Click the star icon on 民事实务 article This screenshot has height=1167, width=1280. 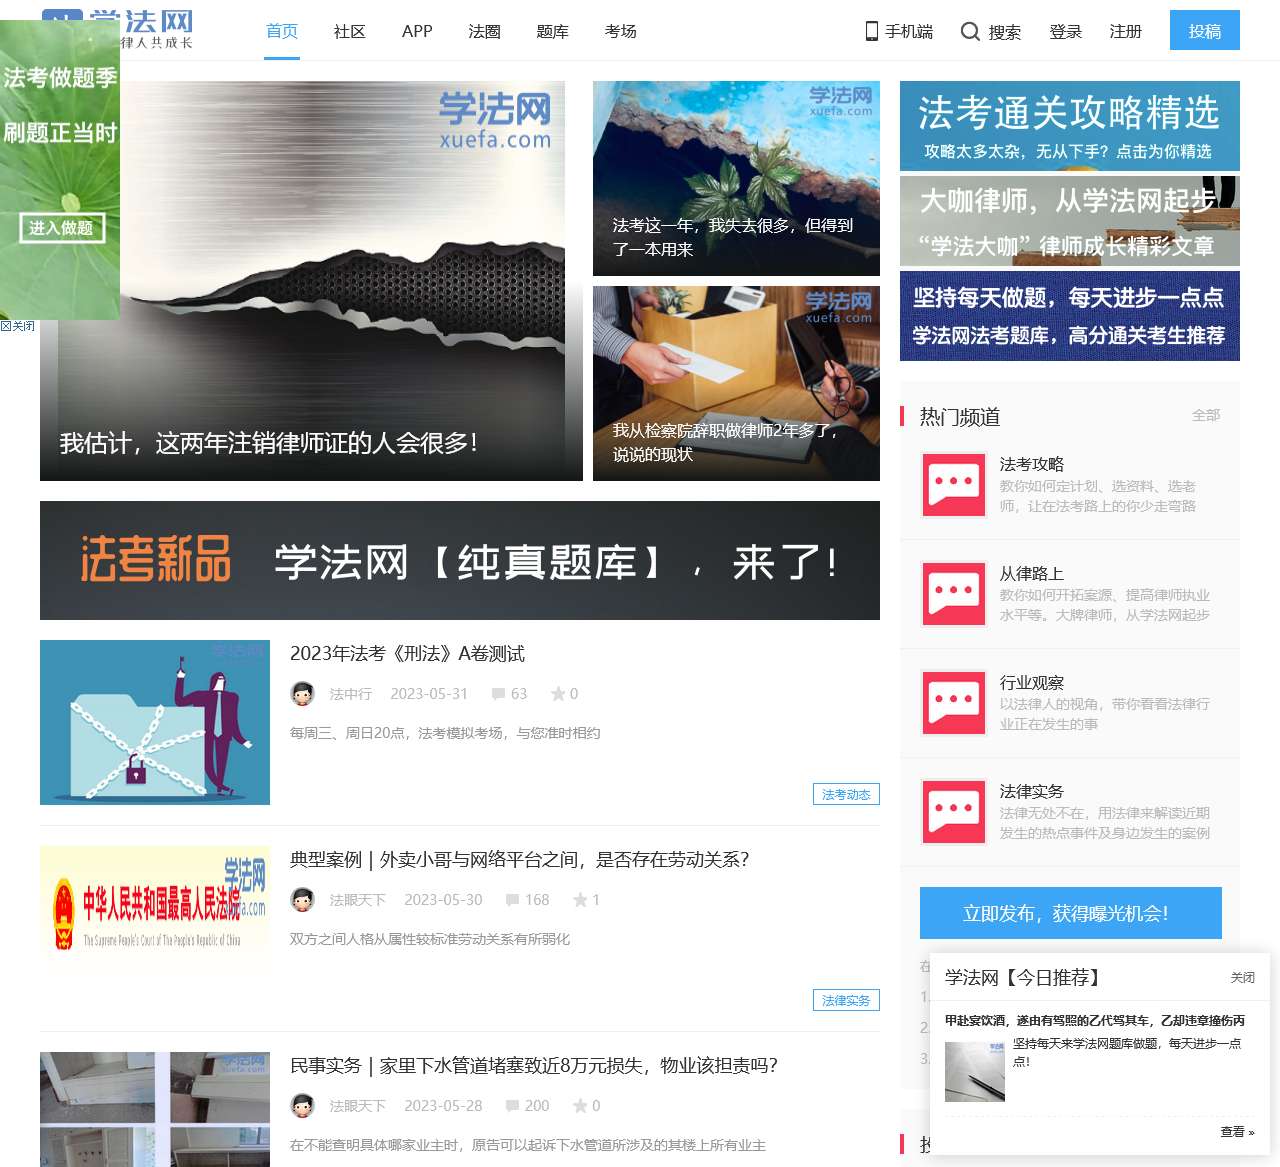tap(581, 1105)
